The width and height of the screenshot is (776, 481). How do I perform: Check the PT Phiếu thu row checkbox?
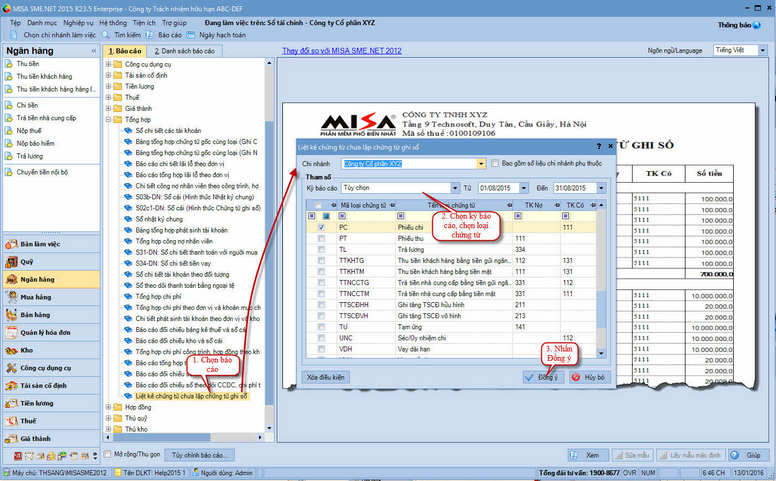pos(321,239)
